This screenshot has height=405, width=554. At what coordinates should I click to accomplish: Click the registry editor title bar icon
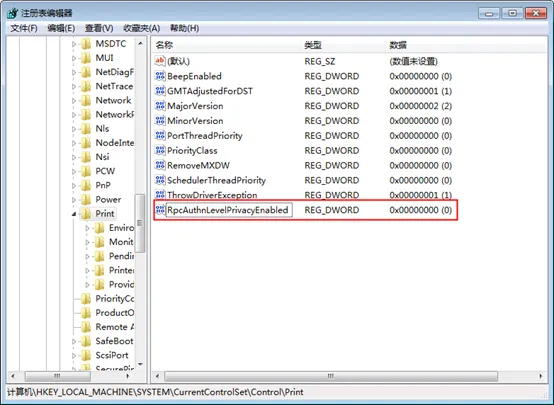[x=12, y=13]
